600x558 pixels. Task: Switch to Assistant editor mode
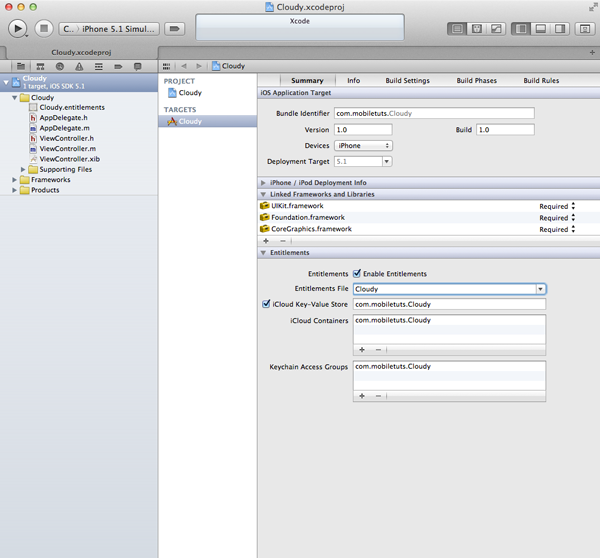[x=477, y=29]
